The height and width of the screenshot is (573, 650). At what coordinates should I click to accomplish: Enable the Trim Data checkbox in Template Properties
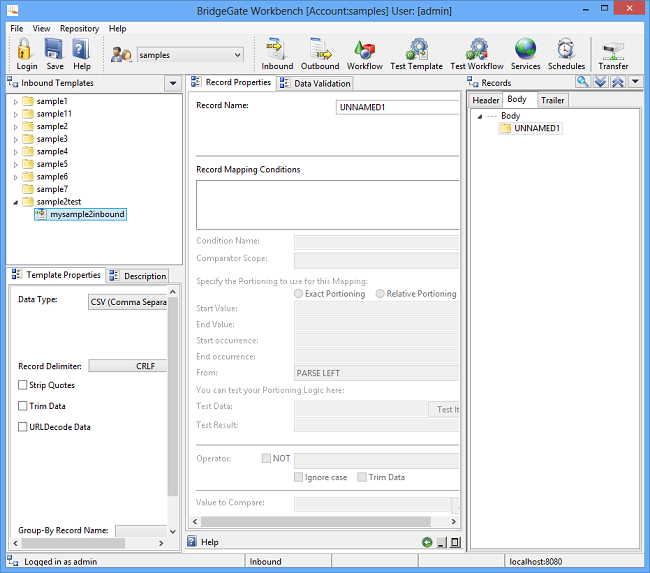pos(22,406)
